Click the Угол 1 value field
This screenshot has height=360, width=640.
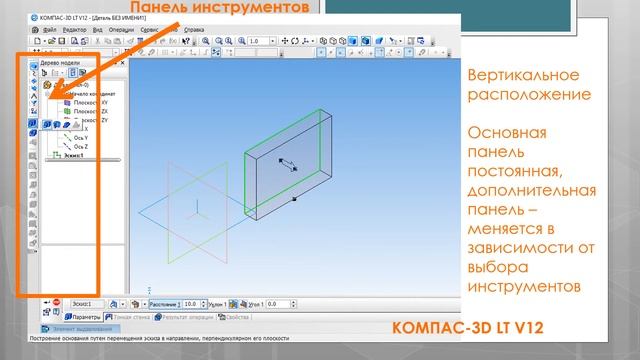(278, 304)
